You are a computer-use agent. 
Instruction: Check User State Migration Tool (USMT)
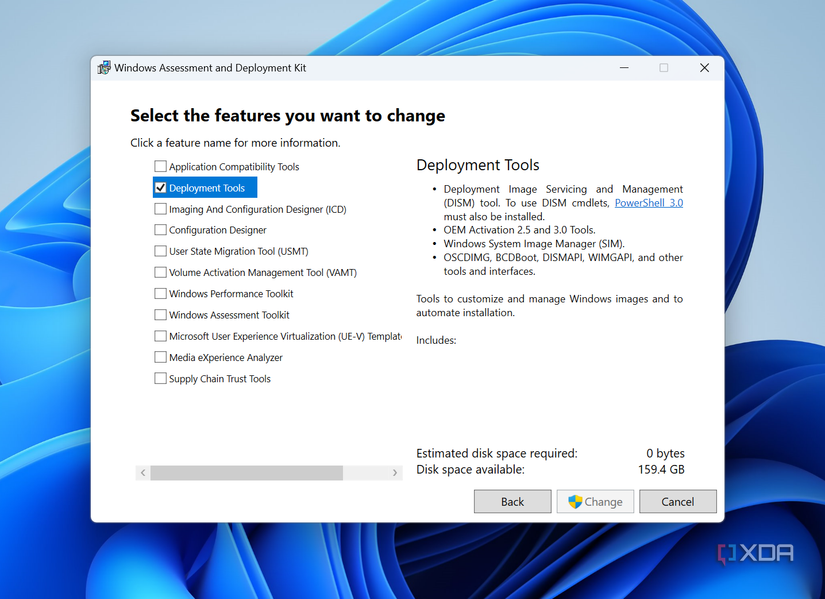[x=160, y=251]
